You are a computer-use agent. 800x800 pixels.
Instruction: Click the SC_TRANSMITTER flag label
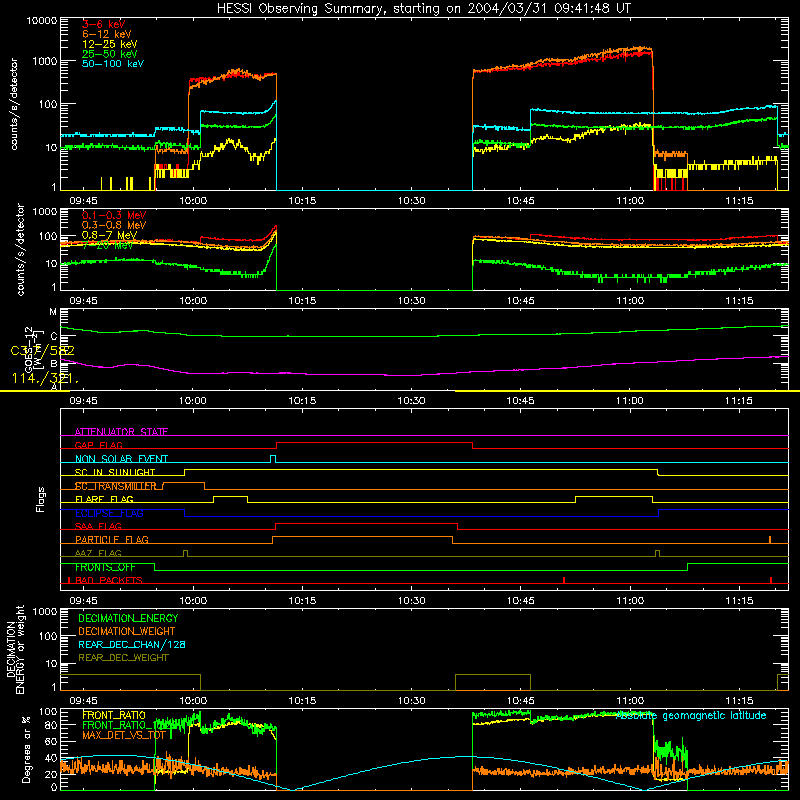point(115,486)
